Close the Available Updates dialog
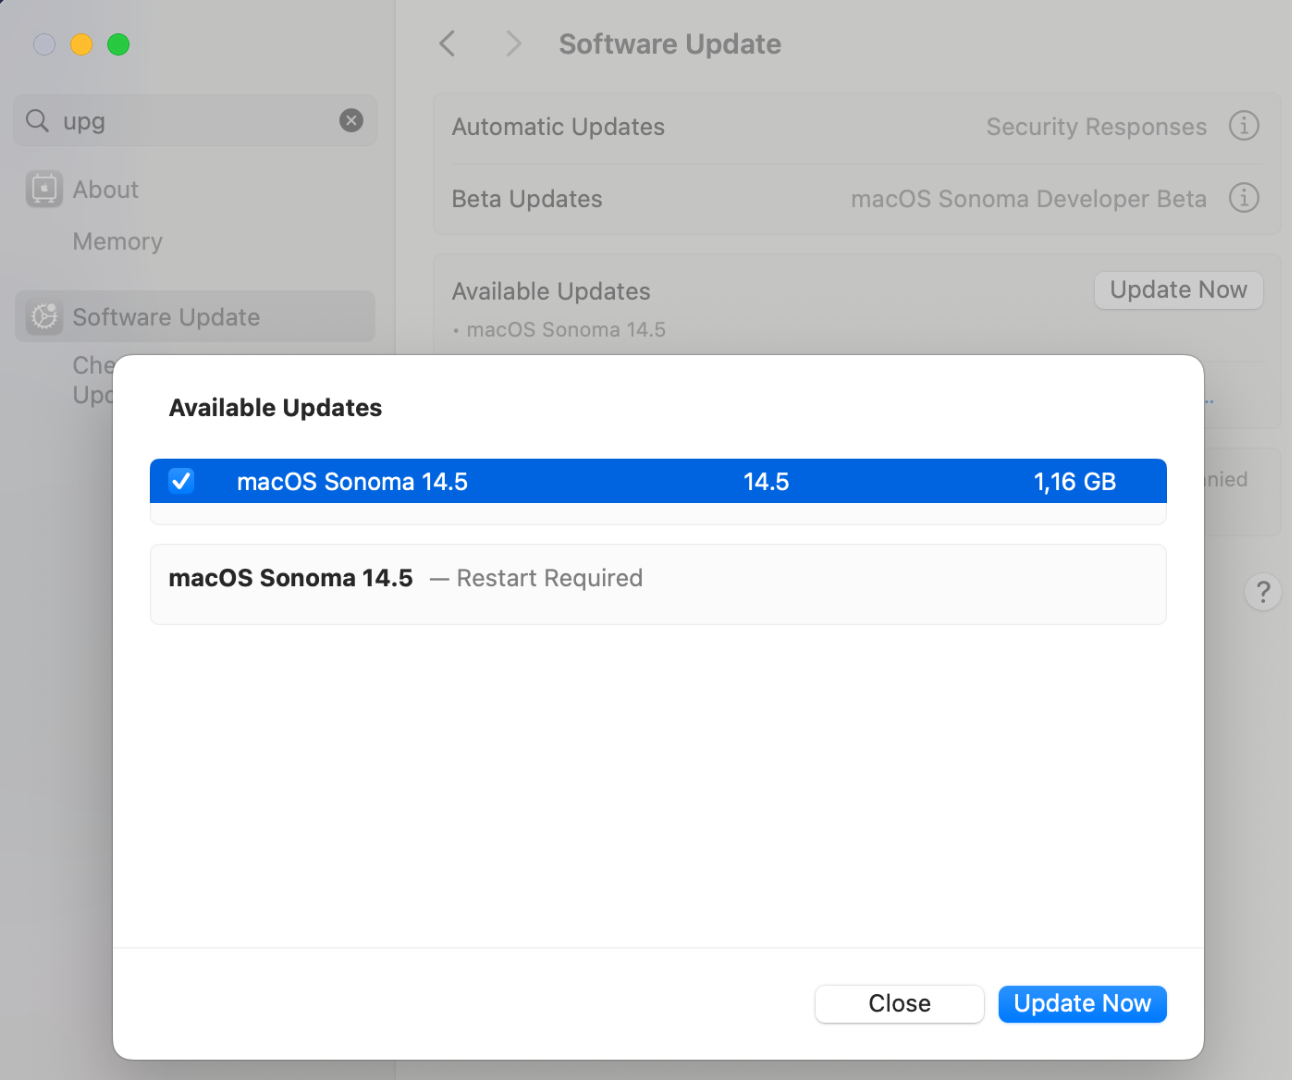The height and width of the screenshot is (1080, 1292). pos(899,1004)
